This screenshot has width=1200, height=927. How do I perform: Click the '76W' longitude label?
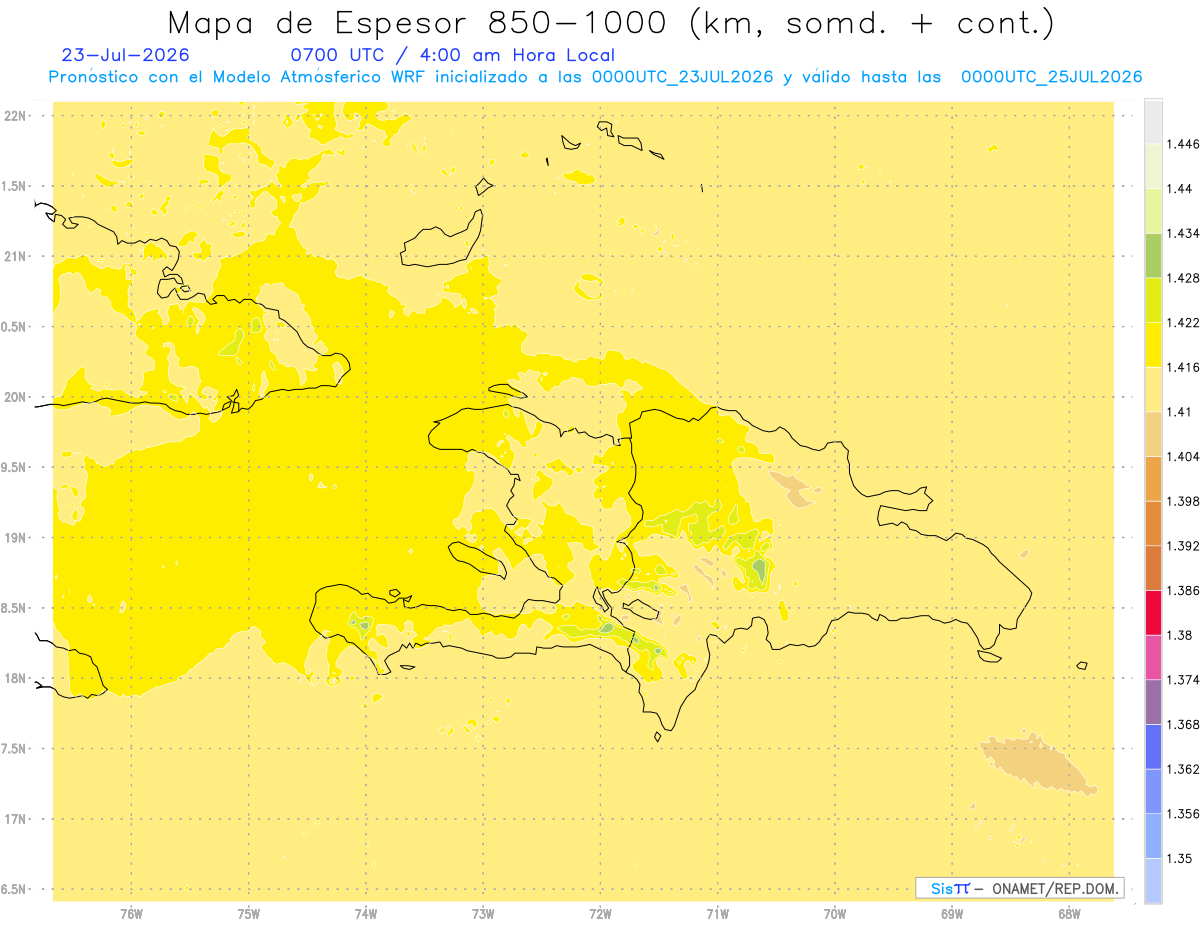click(x=131, y=914)
